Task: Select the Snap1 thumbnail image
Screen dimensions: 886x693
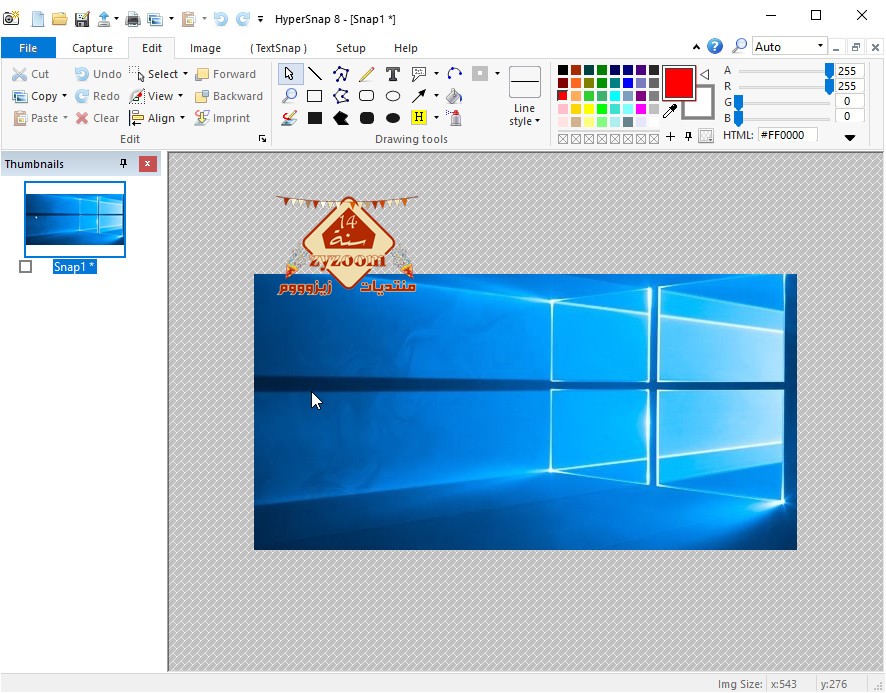Action: [x=75, y=219]
